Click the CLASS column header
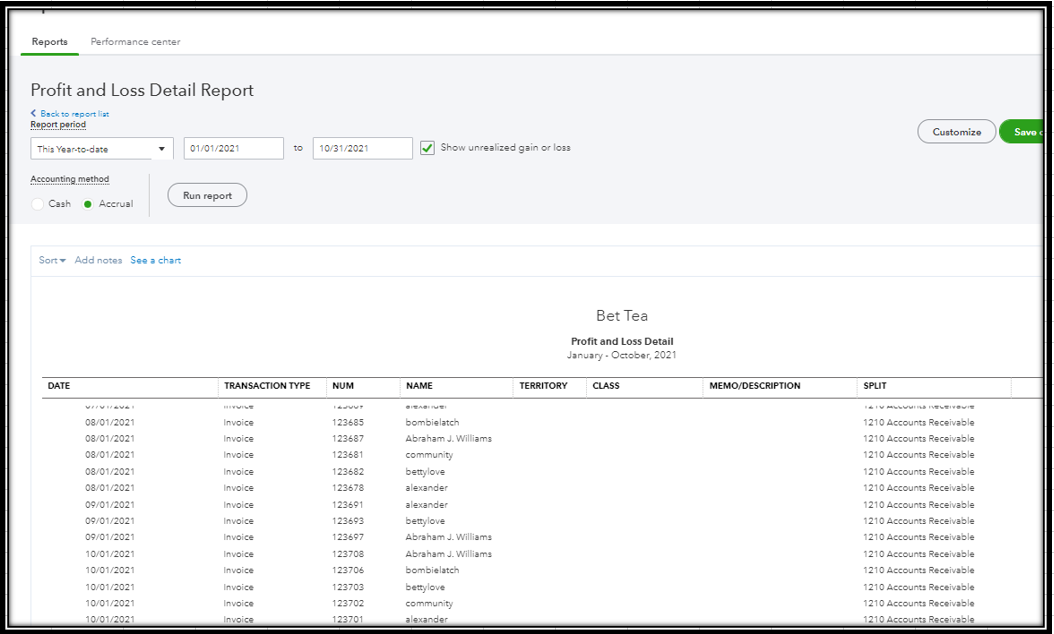This screenshot has height=634, width=1054. point(606,386)
